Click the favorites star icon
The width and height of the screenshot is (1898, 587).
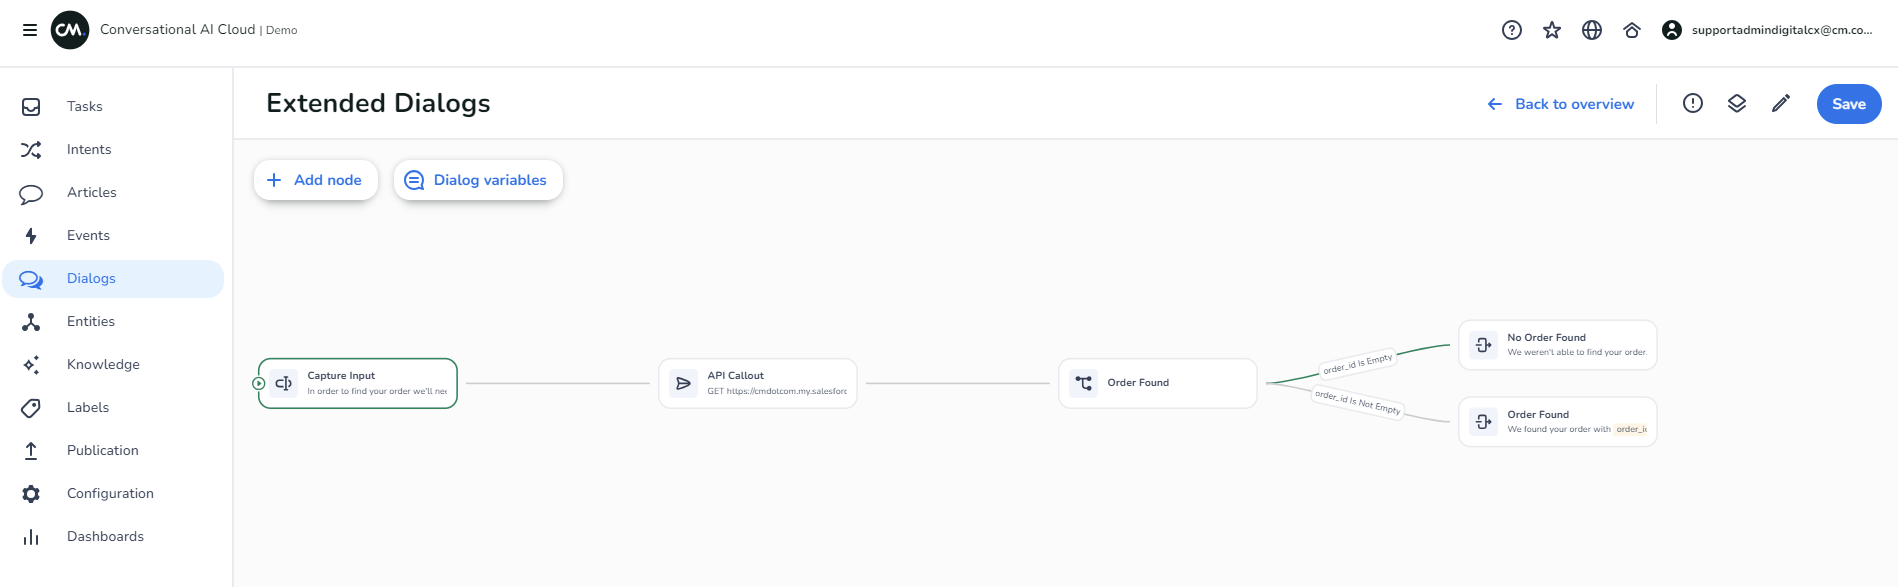(x=1552, y=30)
